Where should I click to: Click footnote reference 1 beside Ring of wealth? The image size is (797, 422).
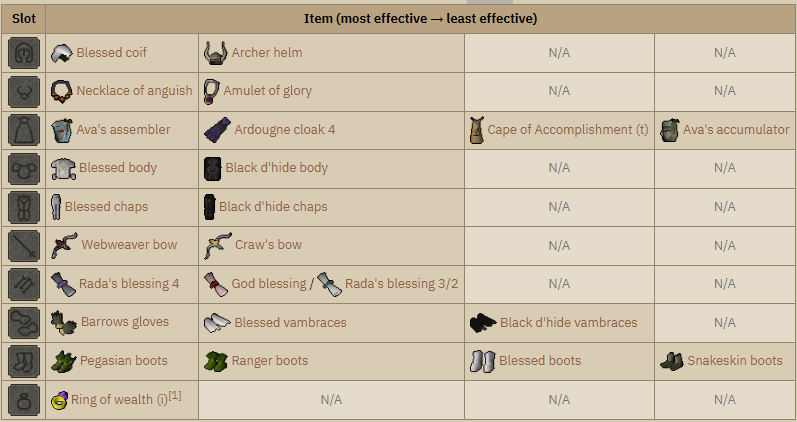(x=175, y=396)
